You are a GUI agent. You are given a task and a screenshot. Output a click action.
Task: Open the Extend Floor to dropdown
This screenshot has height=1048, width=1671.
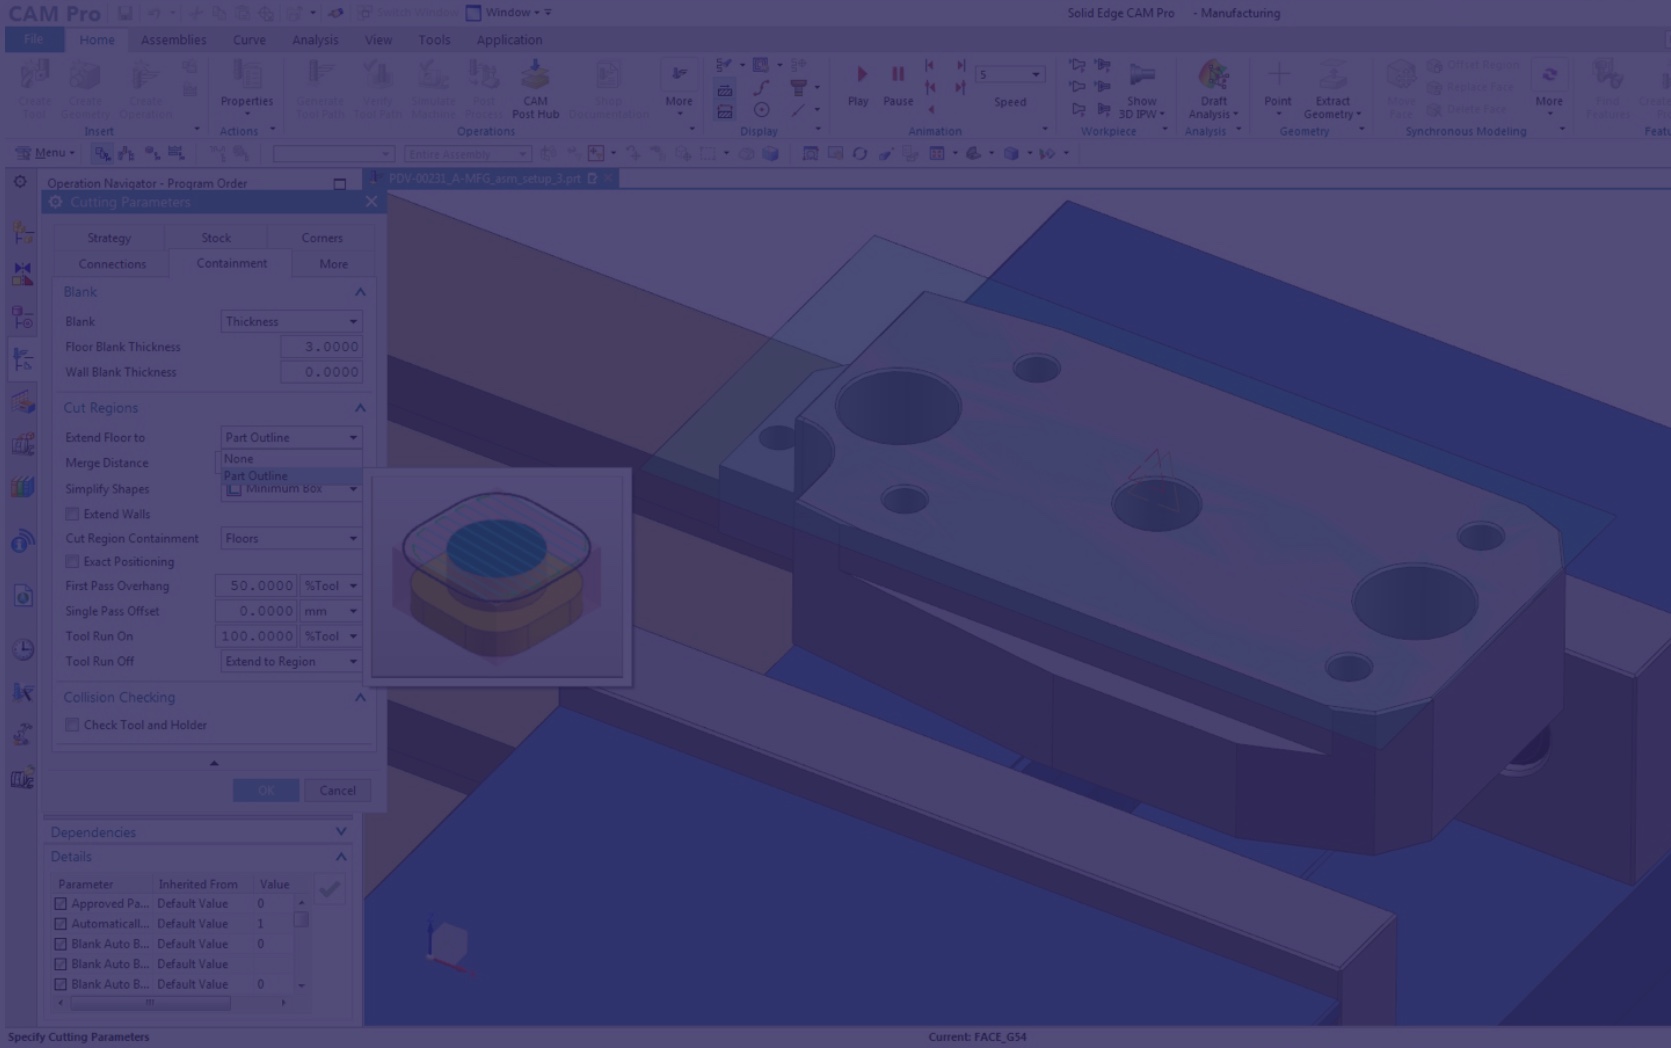290,438
